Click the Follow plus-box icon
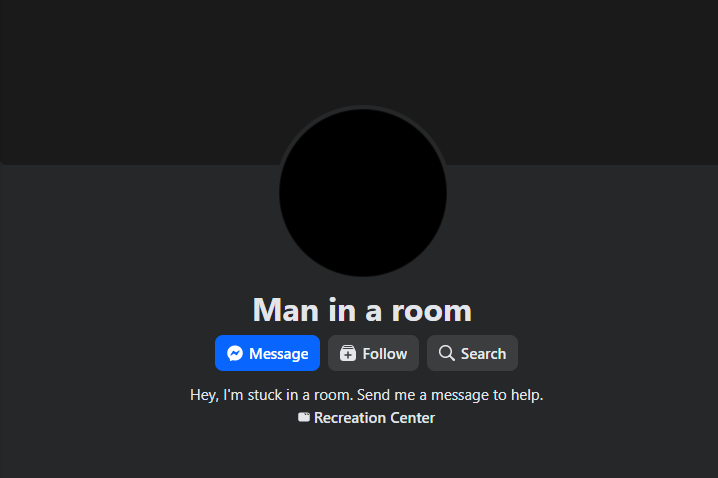 348,353
